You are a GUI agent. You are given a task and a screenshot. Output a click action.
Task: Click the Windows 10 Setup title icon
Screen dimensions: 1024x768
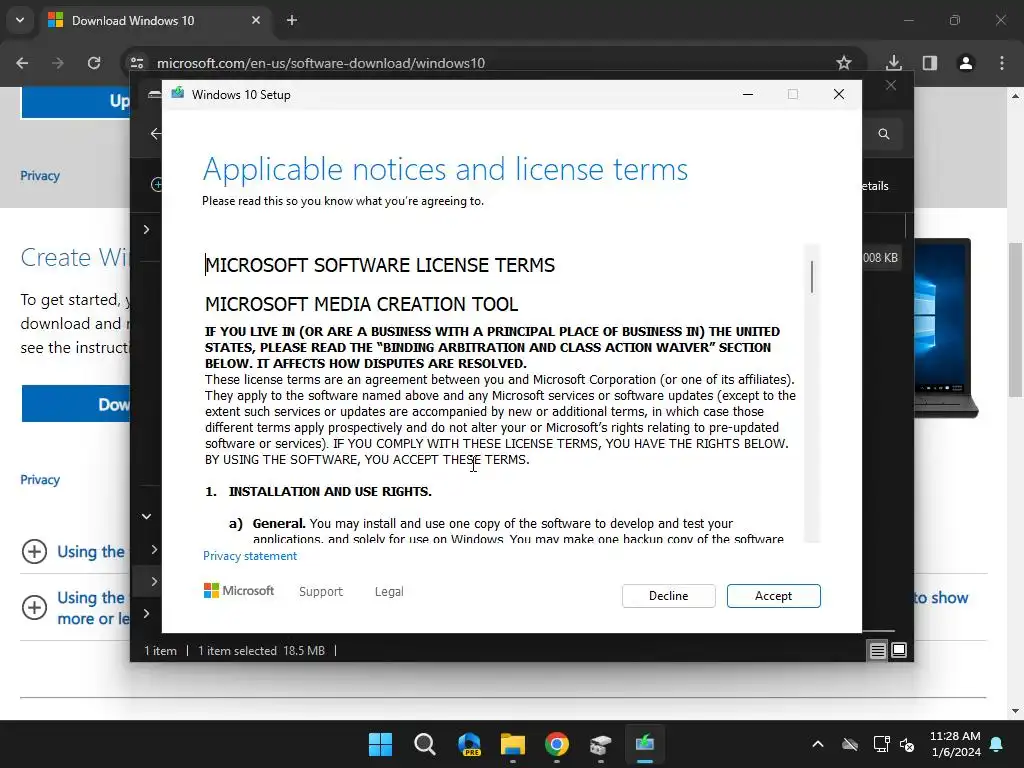[177, 94]
